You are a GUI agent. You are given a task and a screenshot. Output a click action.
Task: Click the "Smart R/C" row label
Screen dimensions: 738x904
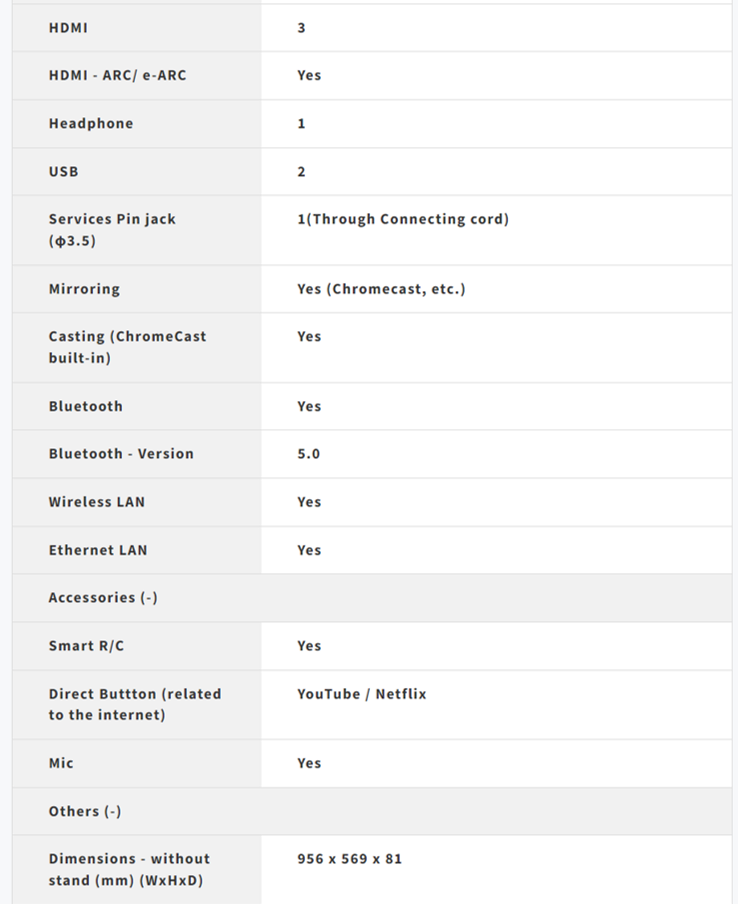click(87, 646)
